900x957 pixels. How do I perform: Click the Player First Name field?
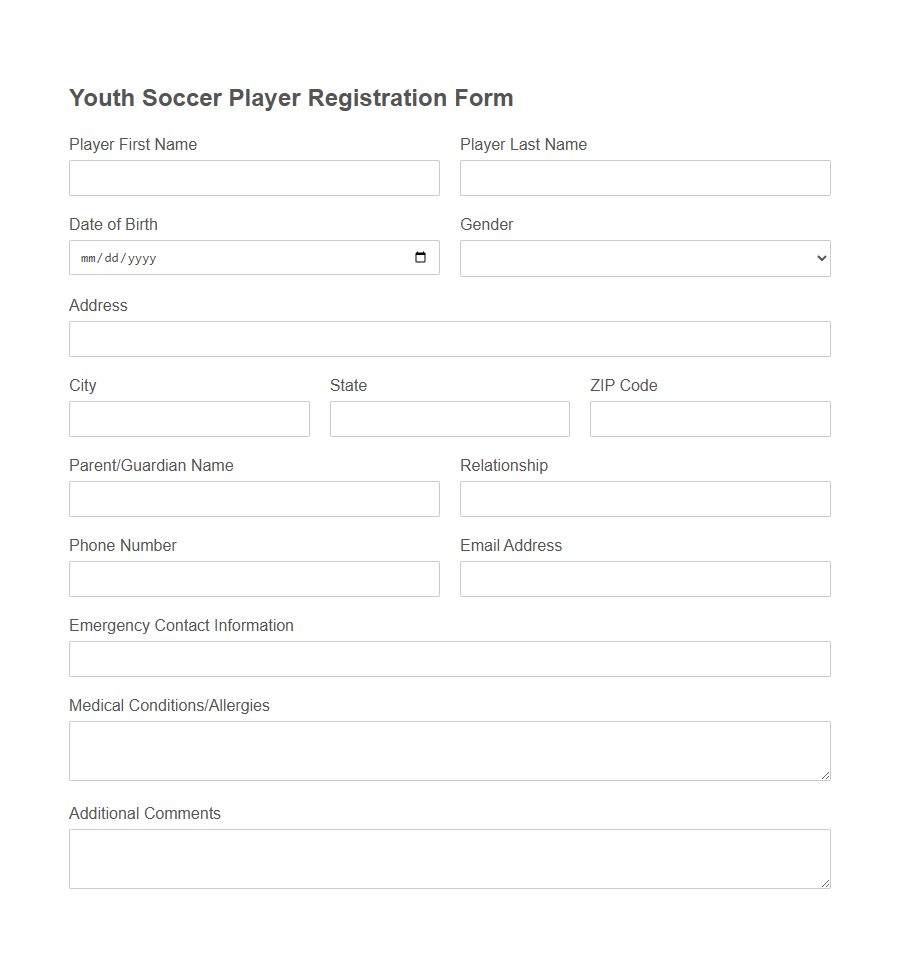(x=254, y=178)
